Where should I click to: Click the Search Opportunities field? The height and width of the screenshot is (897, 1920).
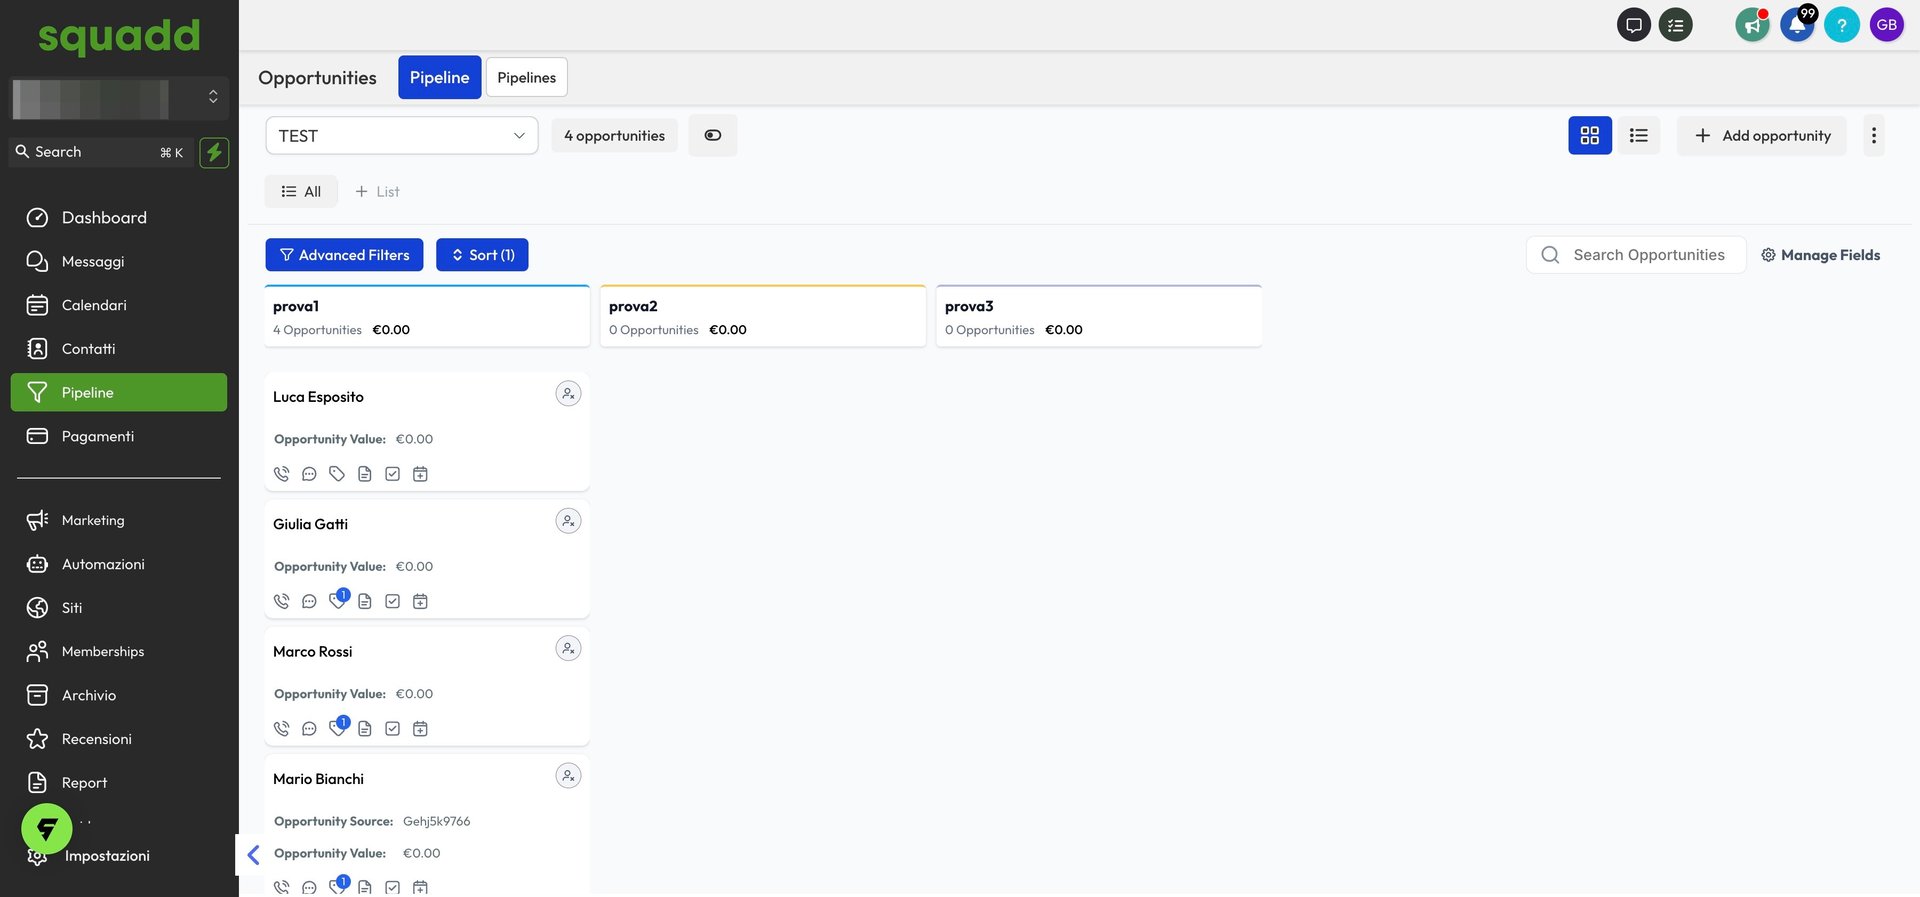[x=1648, y=255]
